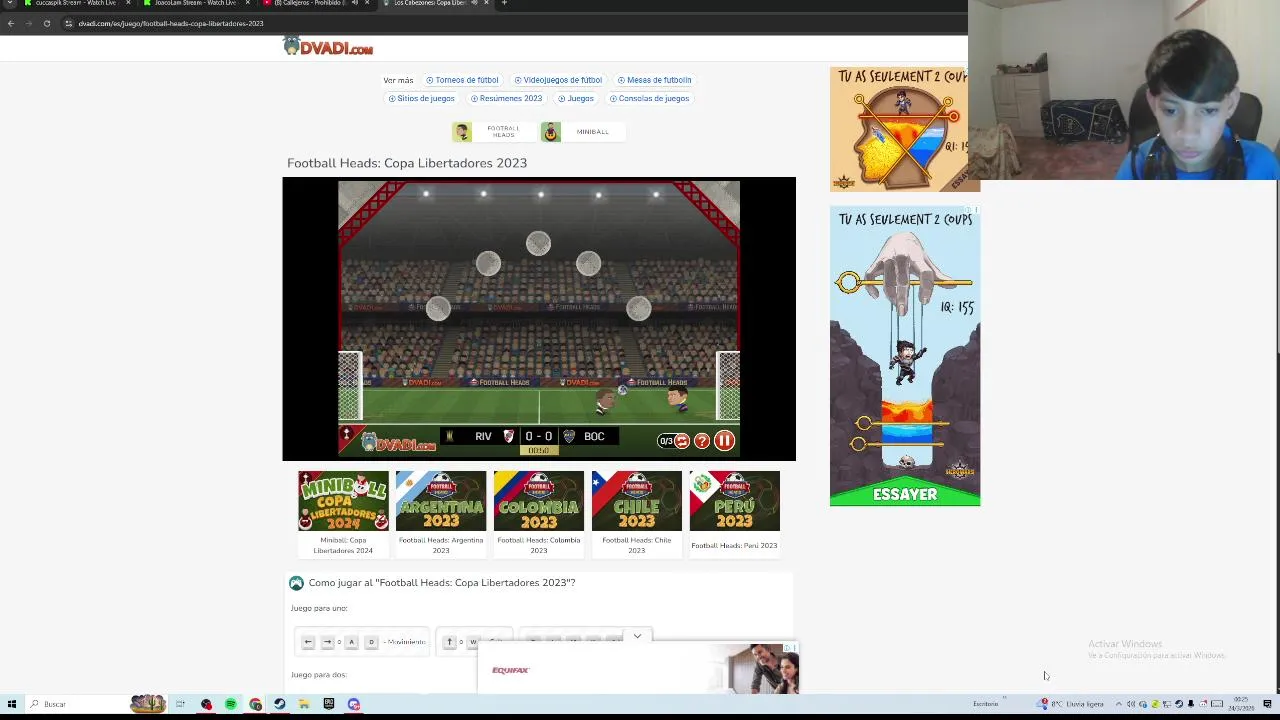Reload the page with refresh icon
Screen dimensions: 1280x720
[x=46, y=23]
